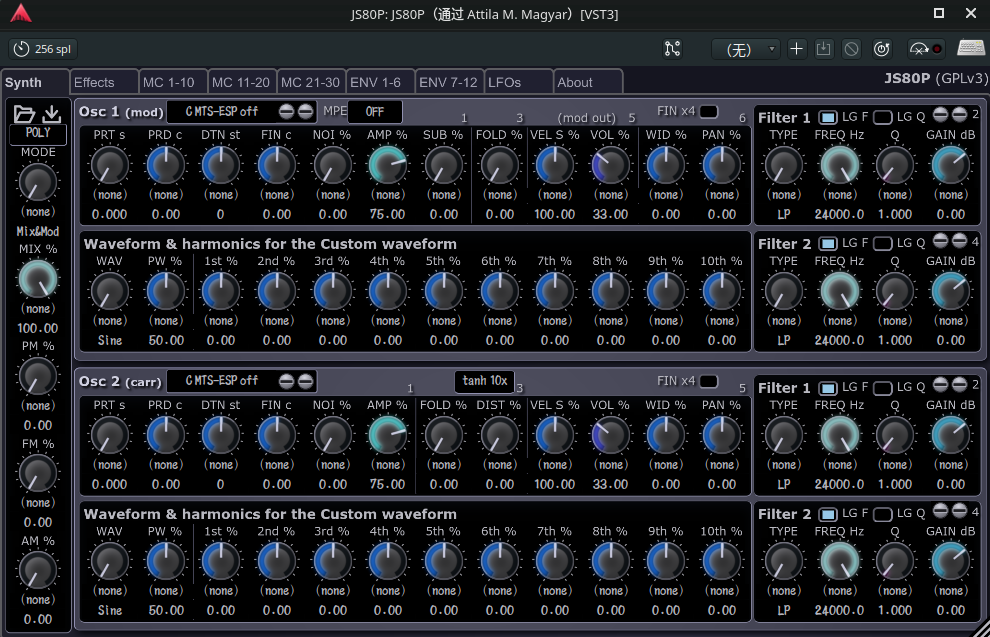Open the About tab
The image size is (990, 637).
(587, 82)
